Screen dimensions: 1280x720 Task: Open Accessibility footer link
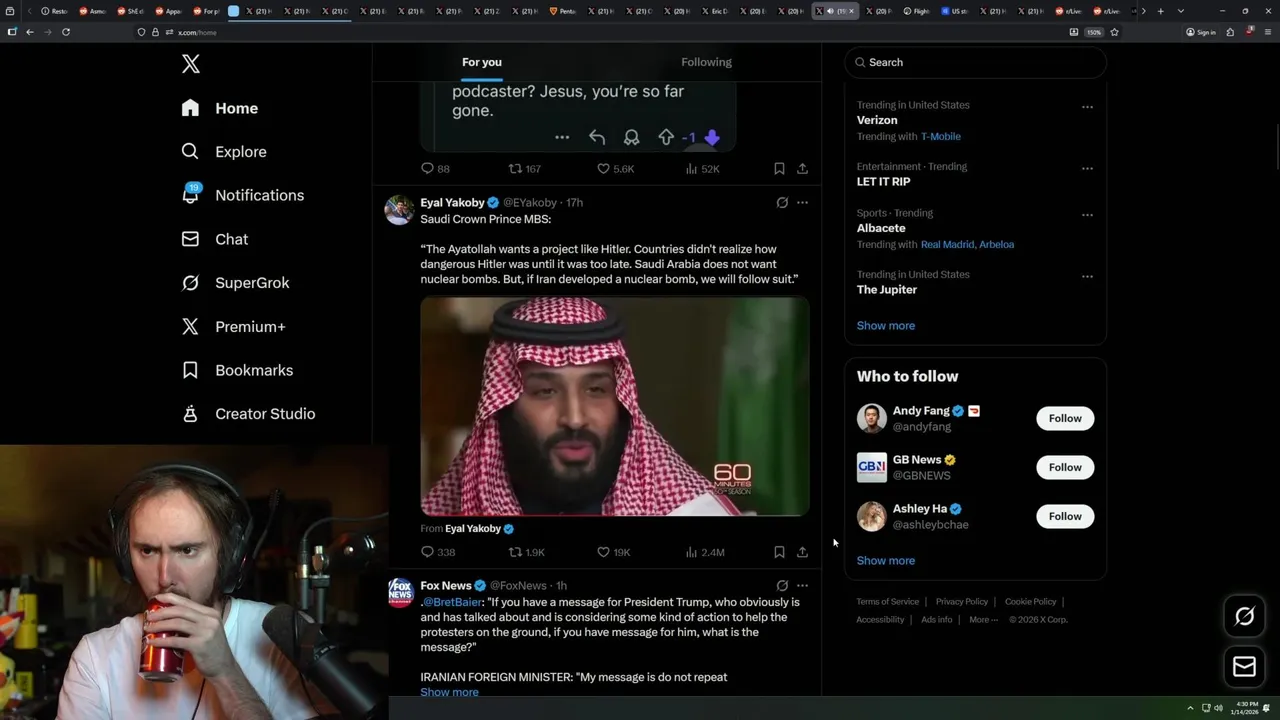click(x=880, y=620)
